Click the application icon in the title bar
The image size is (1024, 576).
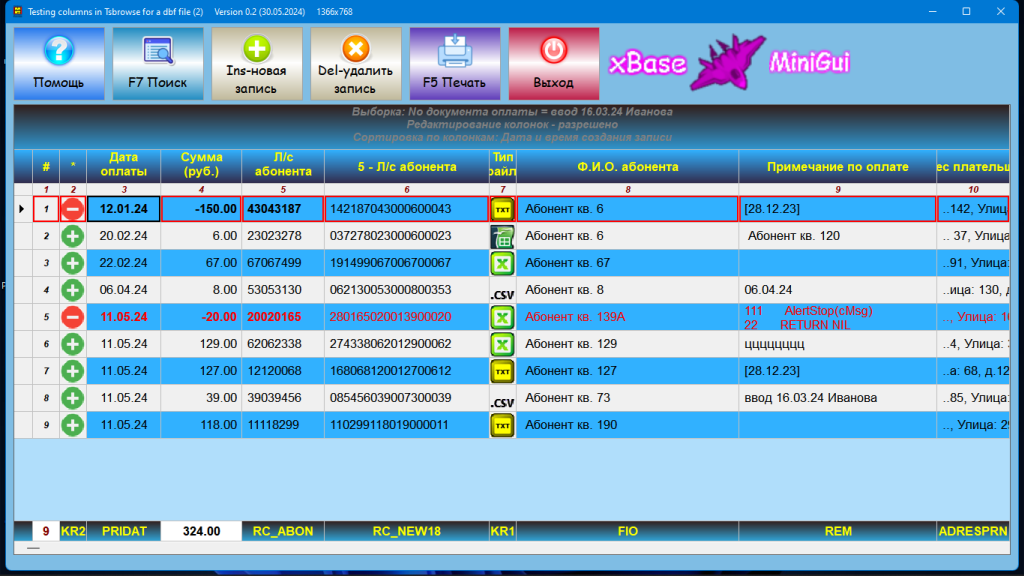point(18,11)
